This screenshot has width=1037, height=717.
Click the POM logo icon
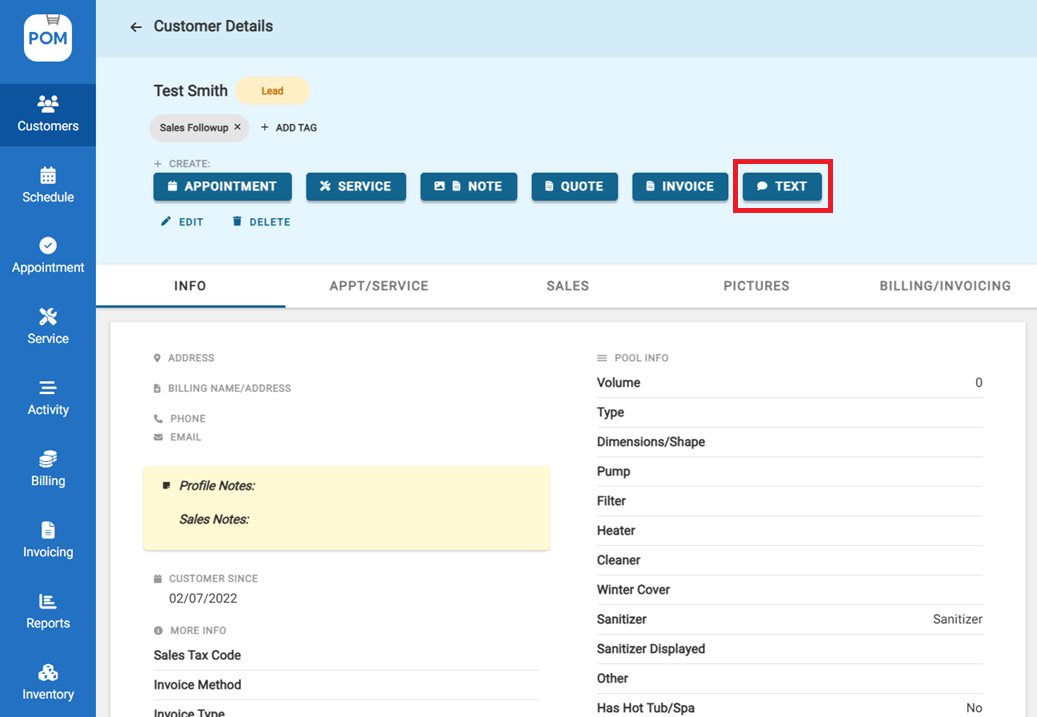(x=48, y=38)
